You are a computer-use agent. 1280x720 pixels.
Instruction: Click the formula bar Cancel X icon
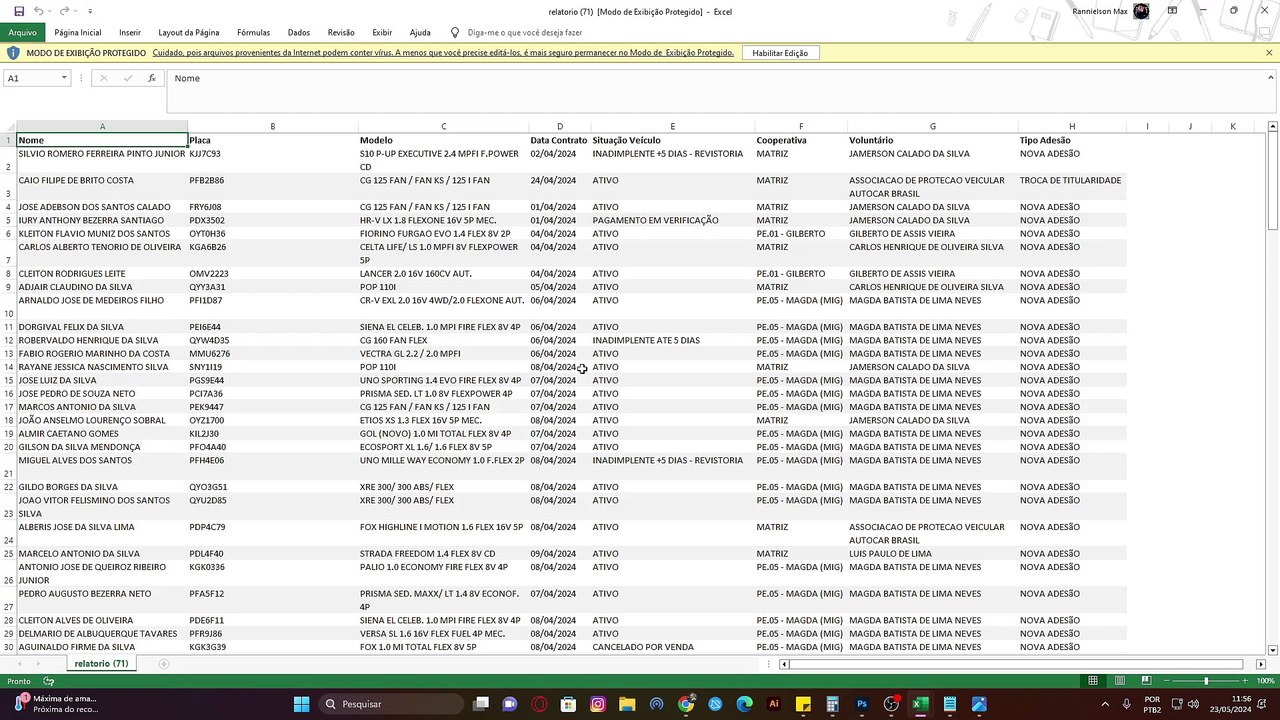tap(103, 78)
